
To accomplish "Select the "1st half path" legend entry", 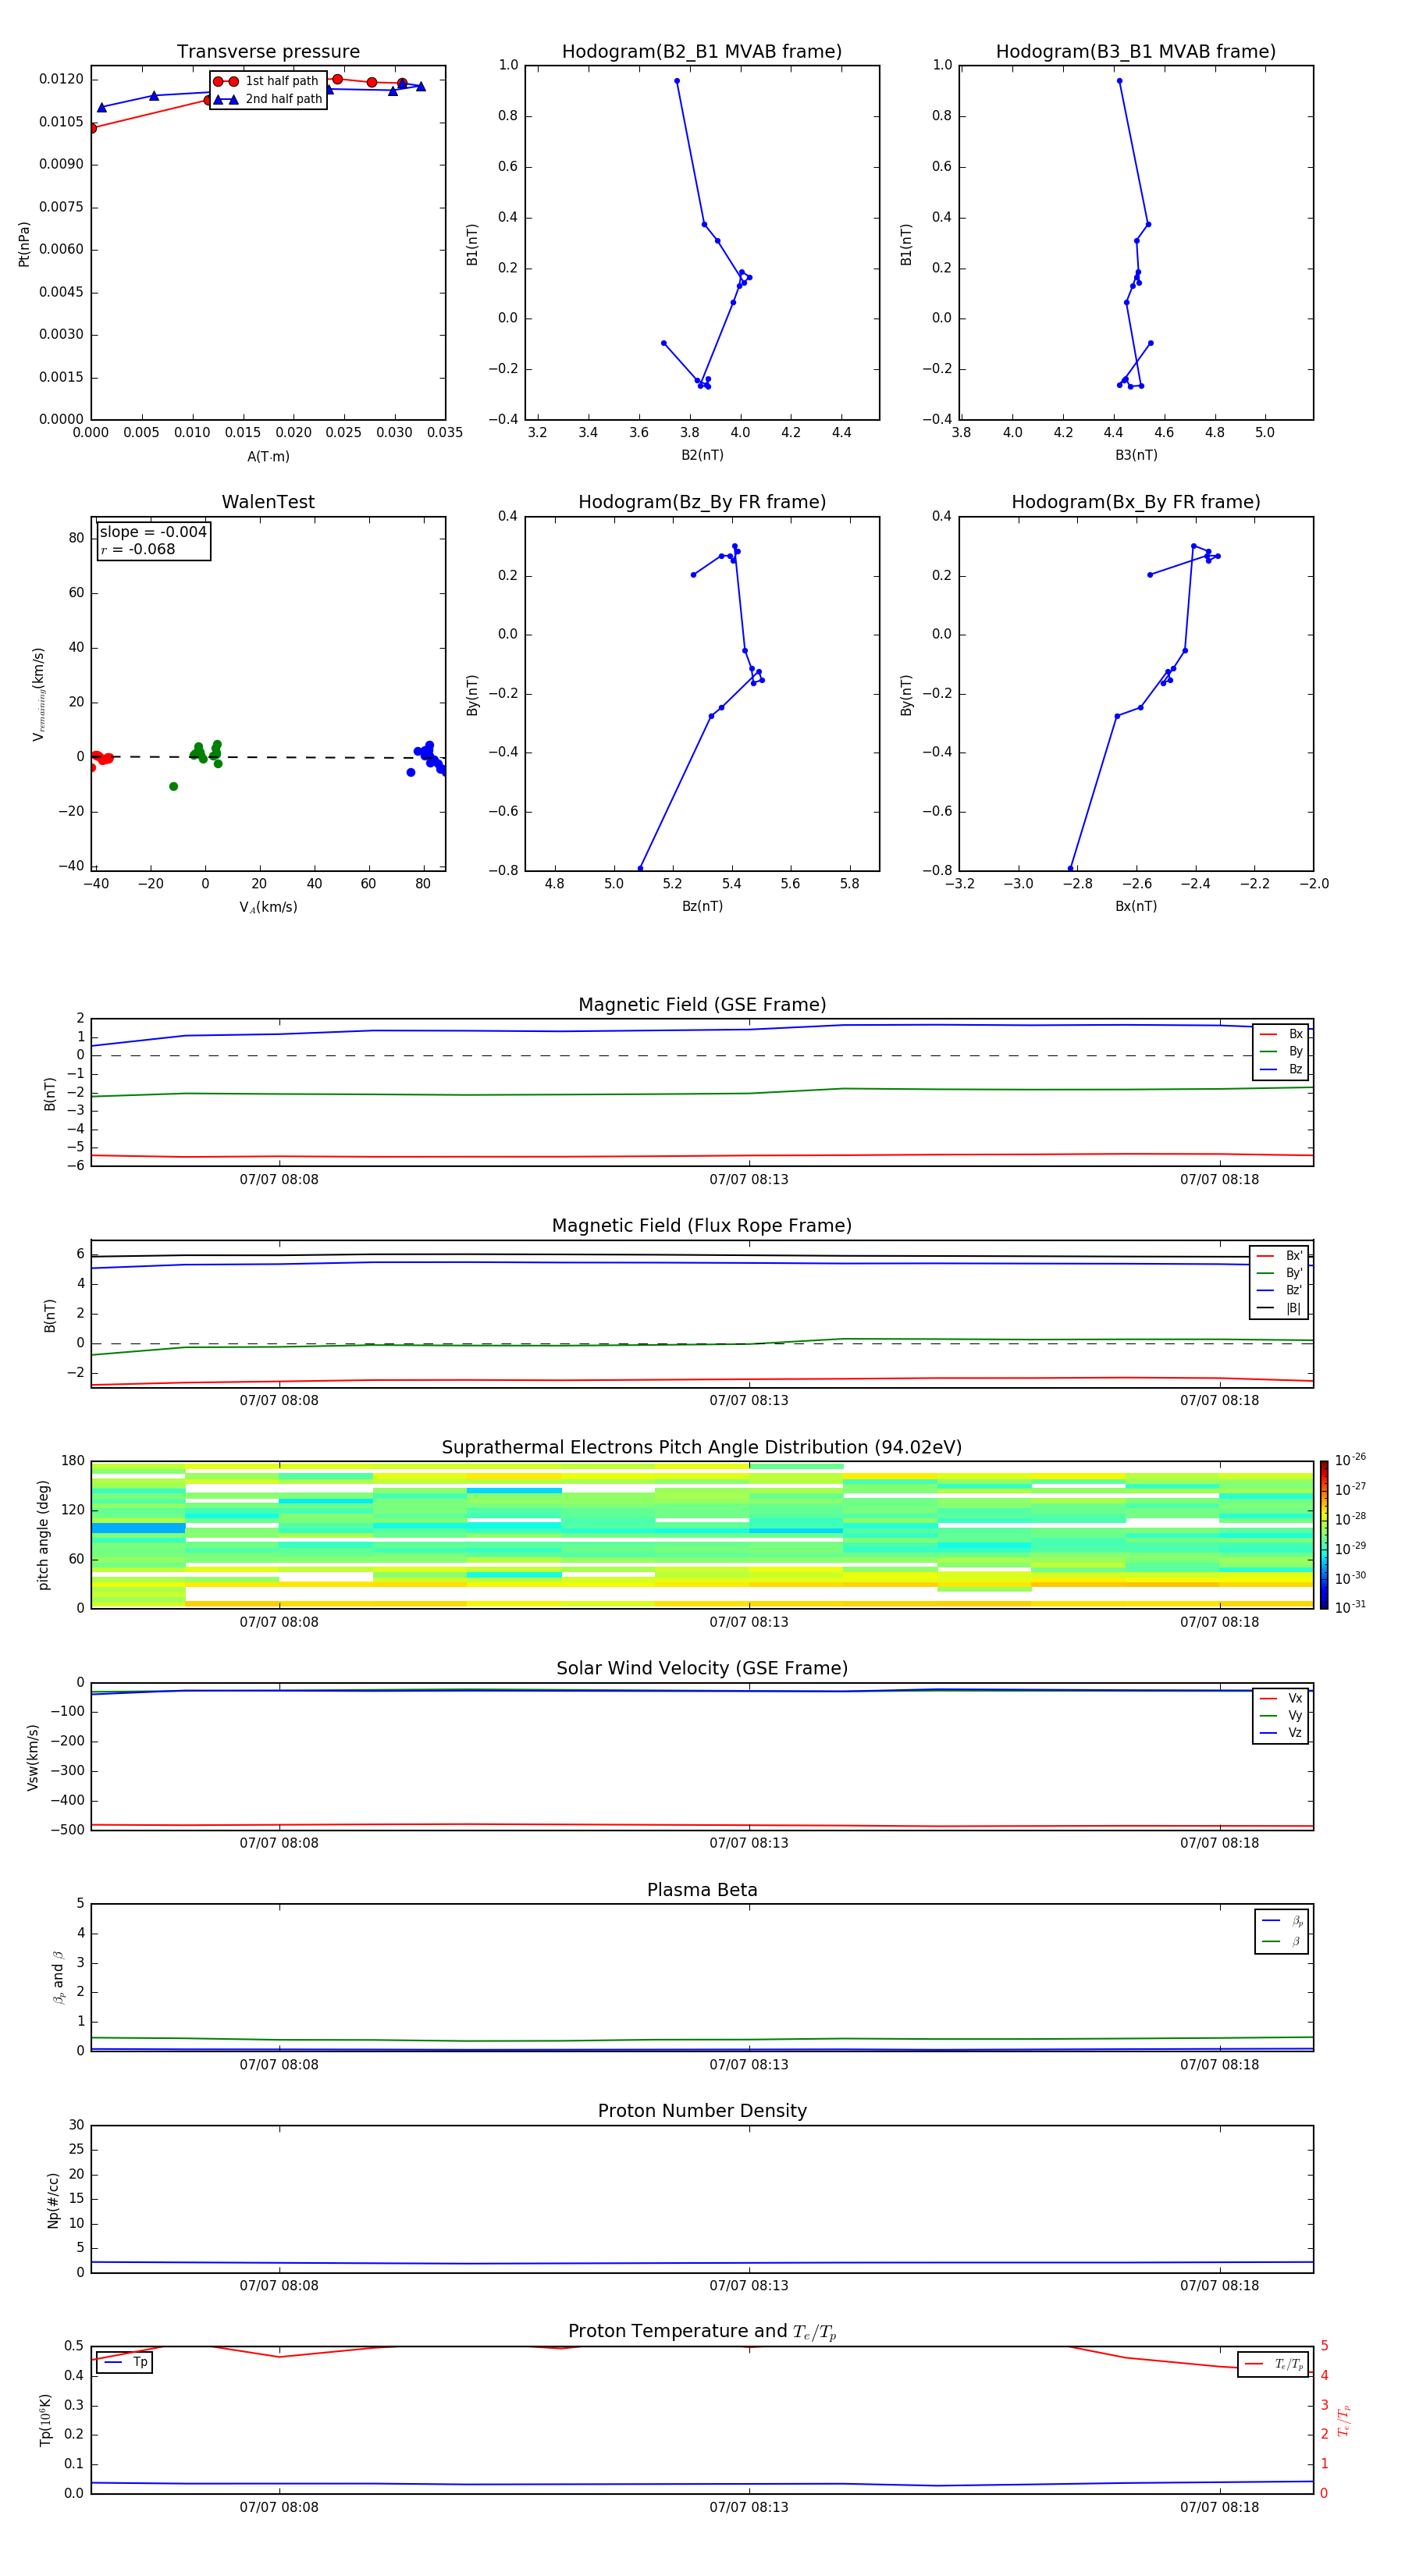I will [x=266, y=81].
